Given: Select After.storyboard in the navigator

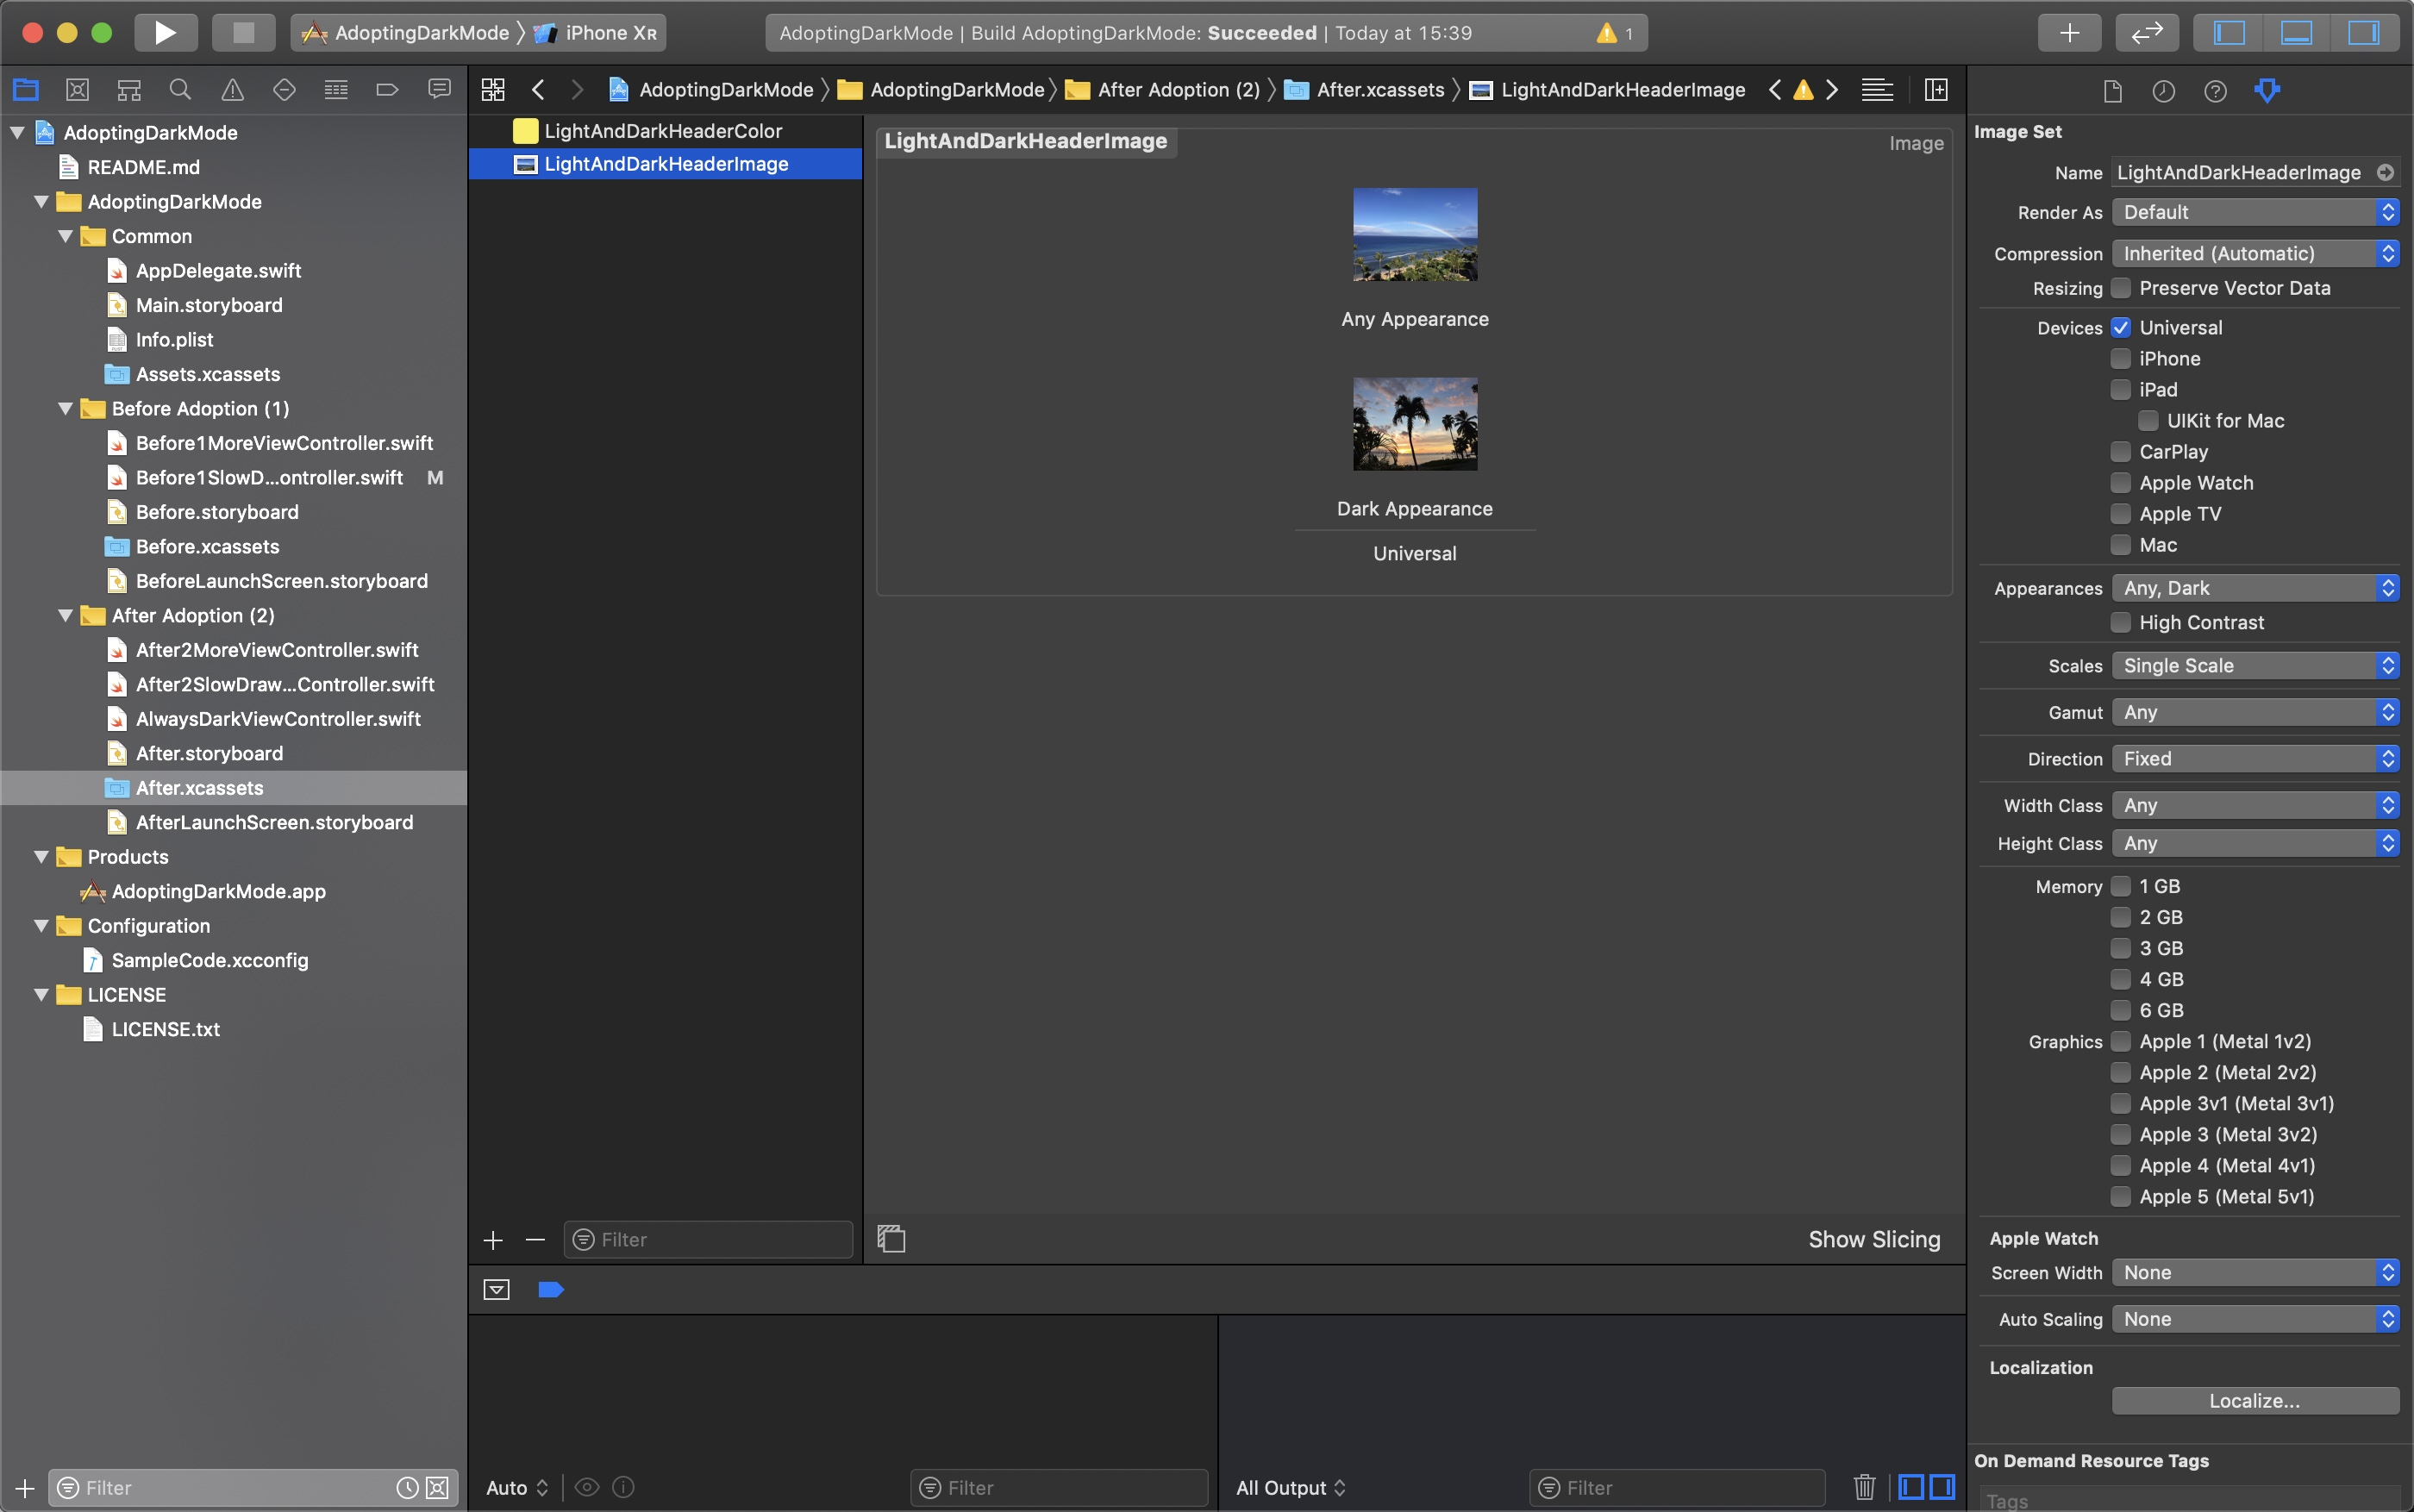Looking at the screenshot, I should pos(209,753).
